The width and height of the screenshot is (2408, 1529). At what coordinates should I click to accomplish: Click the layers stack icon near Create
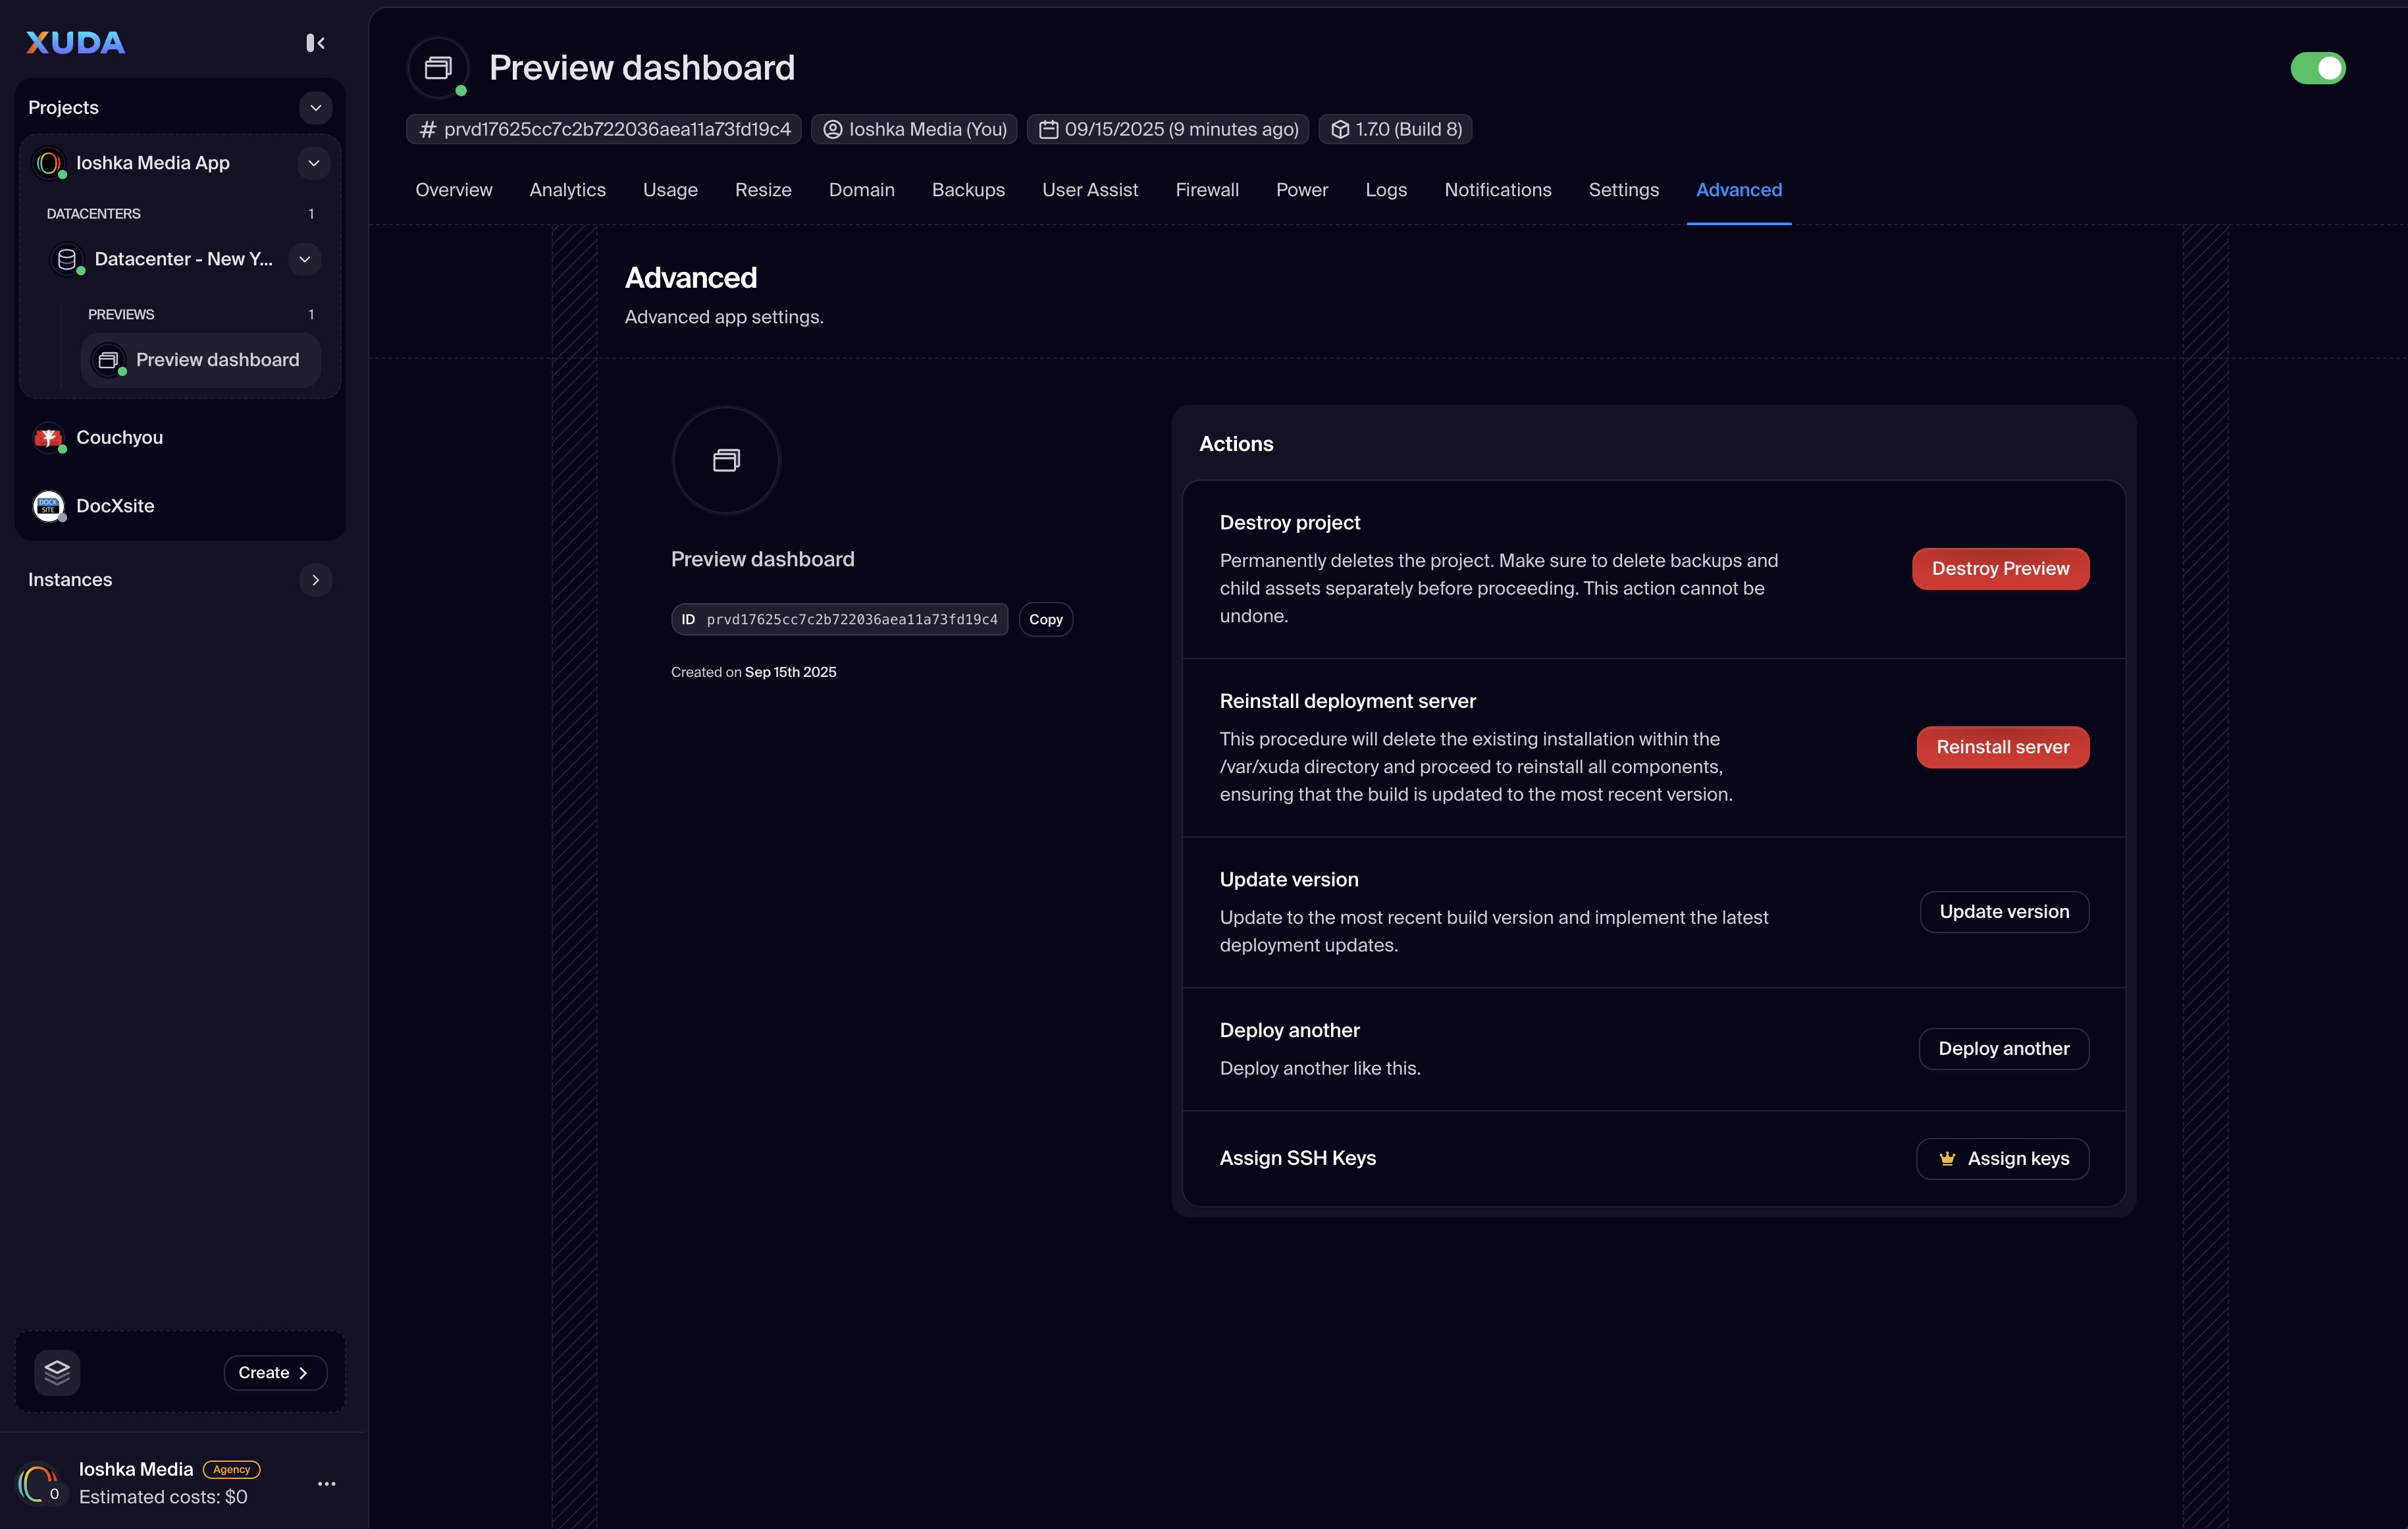click(57, 1372)
